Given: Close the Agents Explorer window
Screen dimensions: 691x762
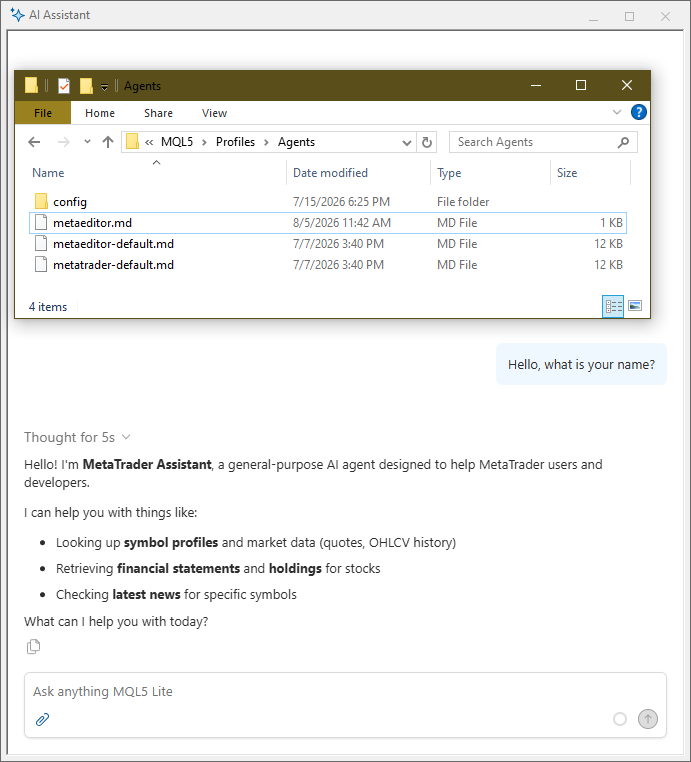Looking at the screenshot, I should click(627, 85).
